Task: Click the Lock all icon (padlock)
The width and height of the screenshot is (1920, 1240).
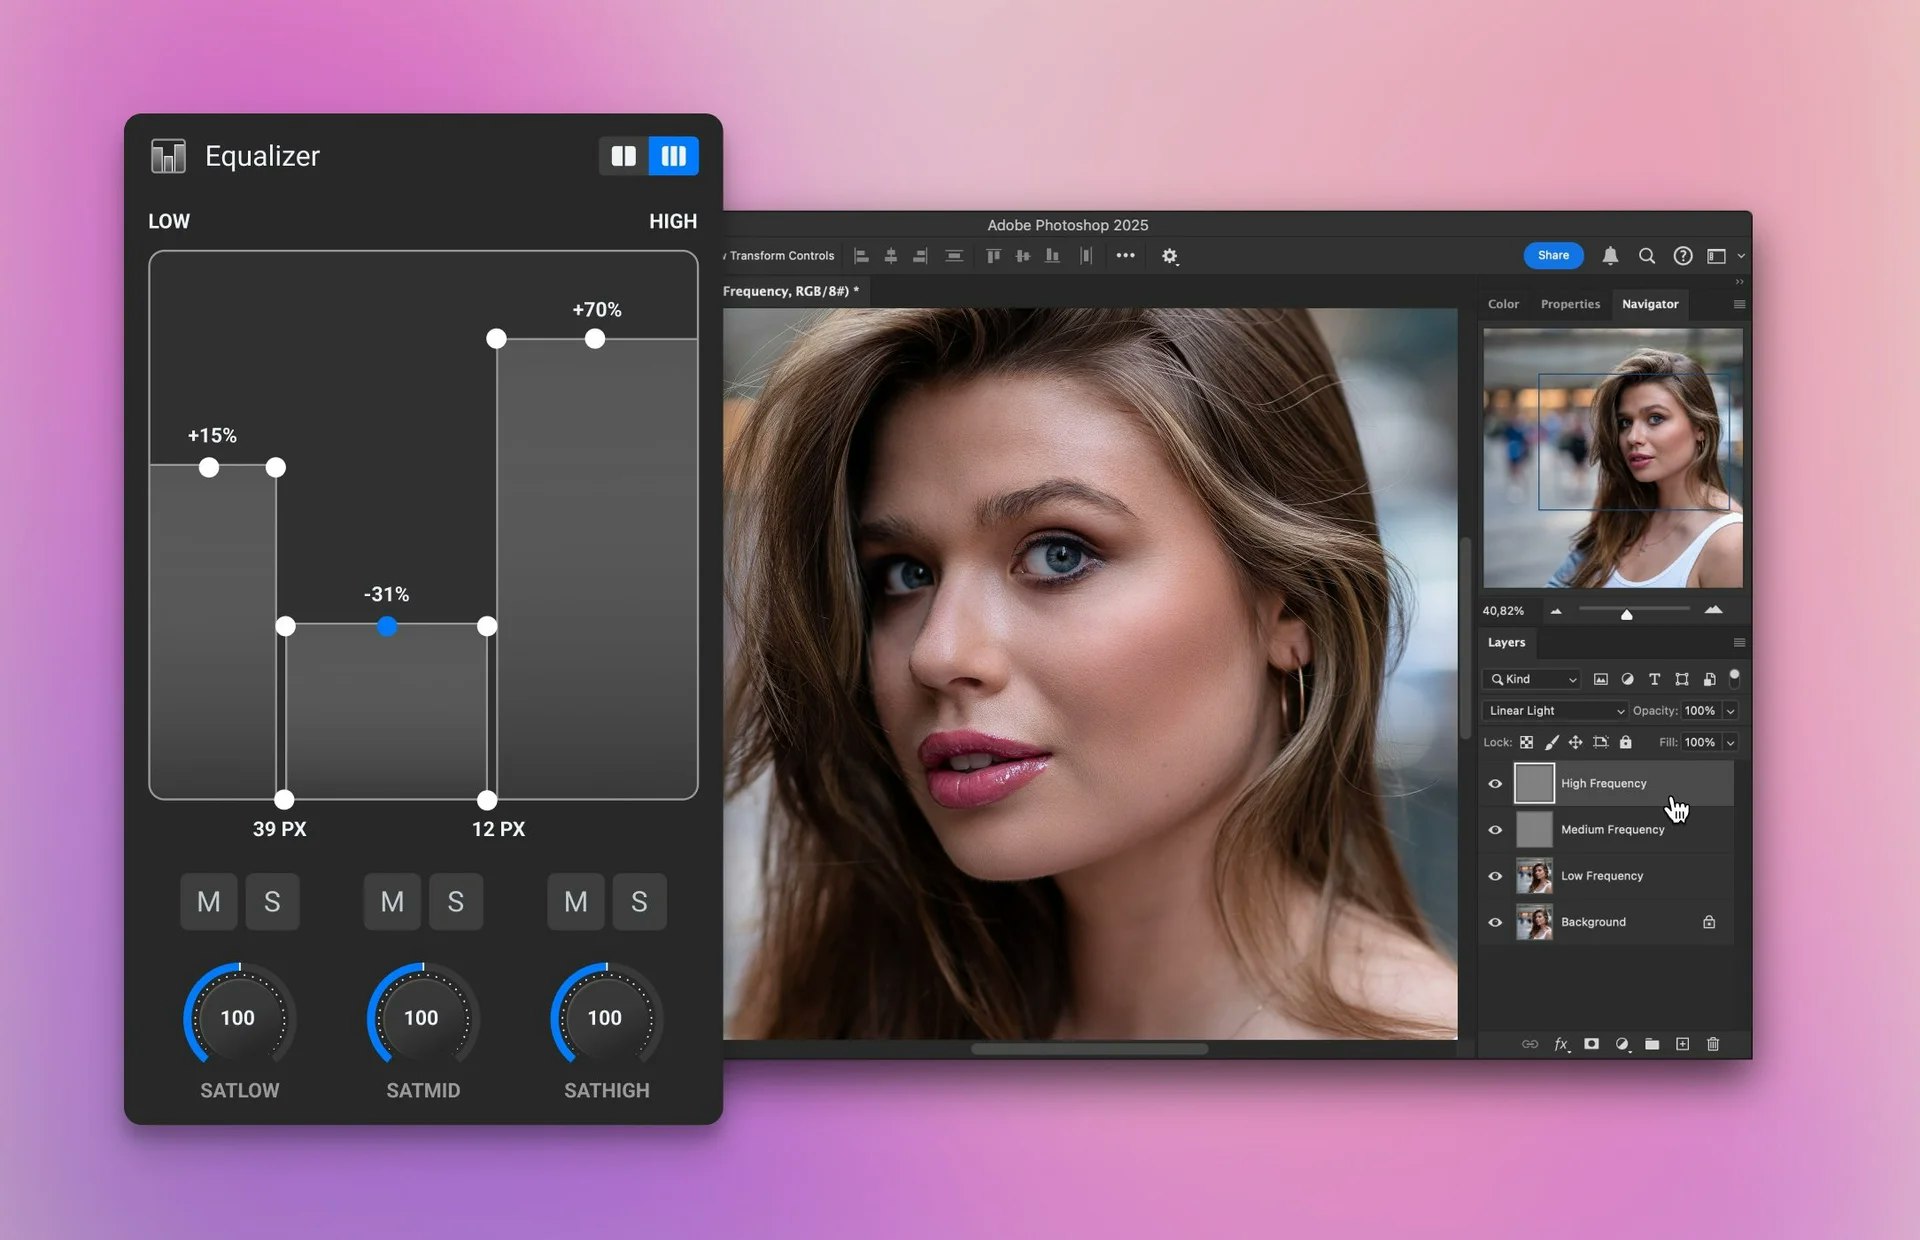Action: [x=1626, y=742]
